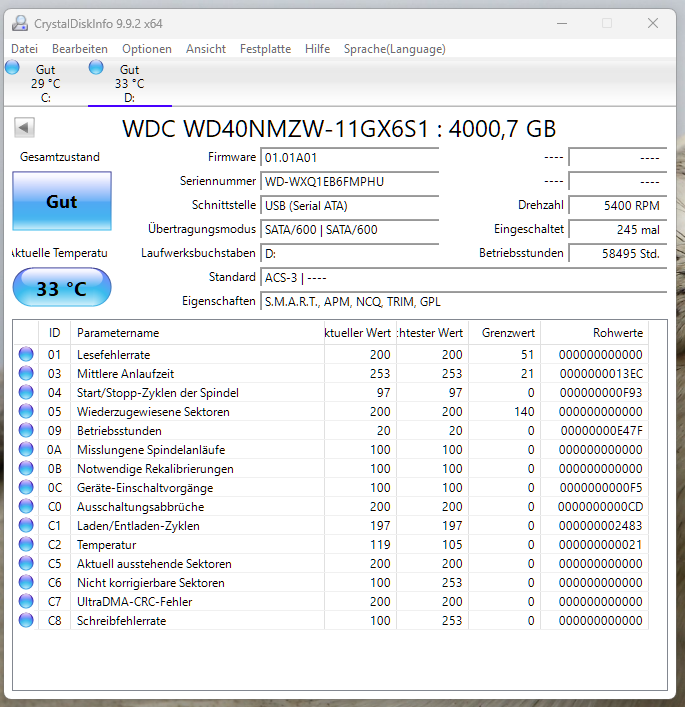The width and height of the screenshot is (685, 707).
Task: Click status orb of Wiederzugewiesene Sektoren row
Action: pos(26,411)
